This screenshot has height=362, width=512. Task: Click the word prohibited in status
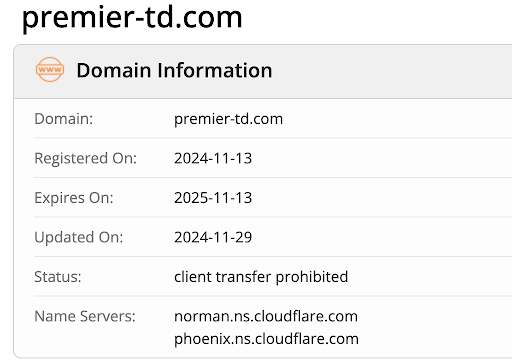coord(312,277)
